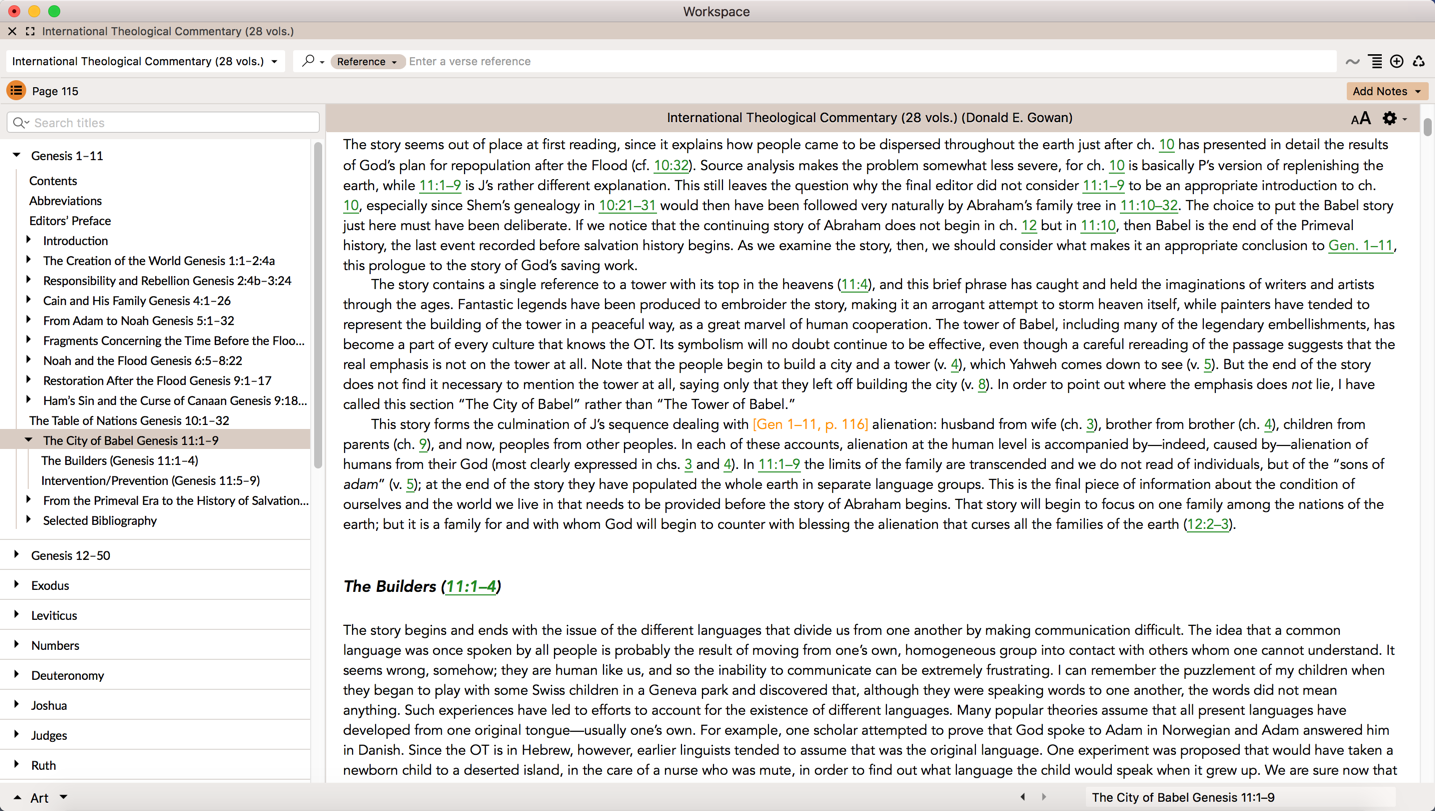Click the right-aligned lines icon in toolbar
This screenshot has height=811, width=1435.
1375,62
